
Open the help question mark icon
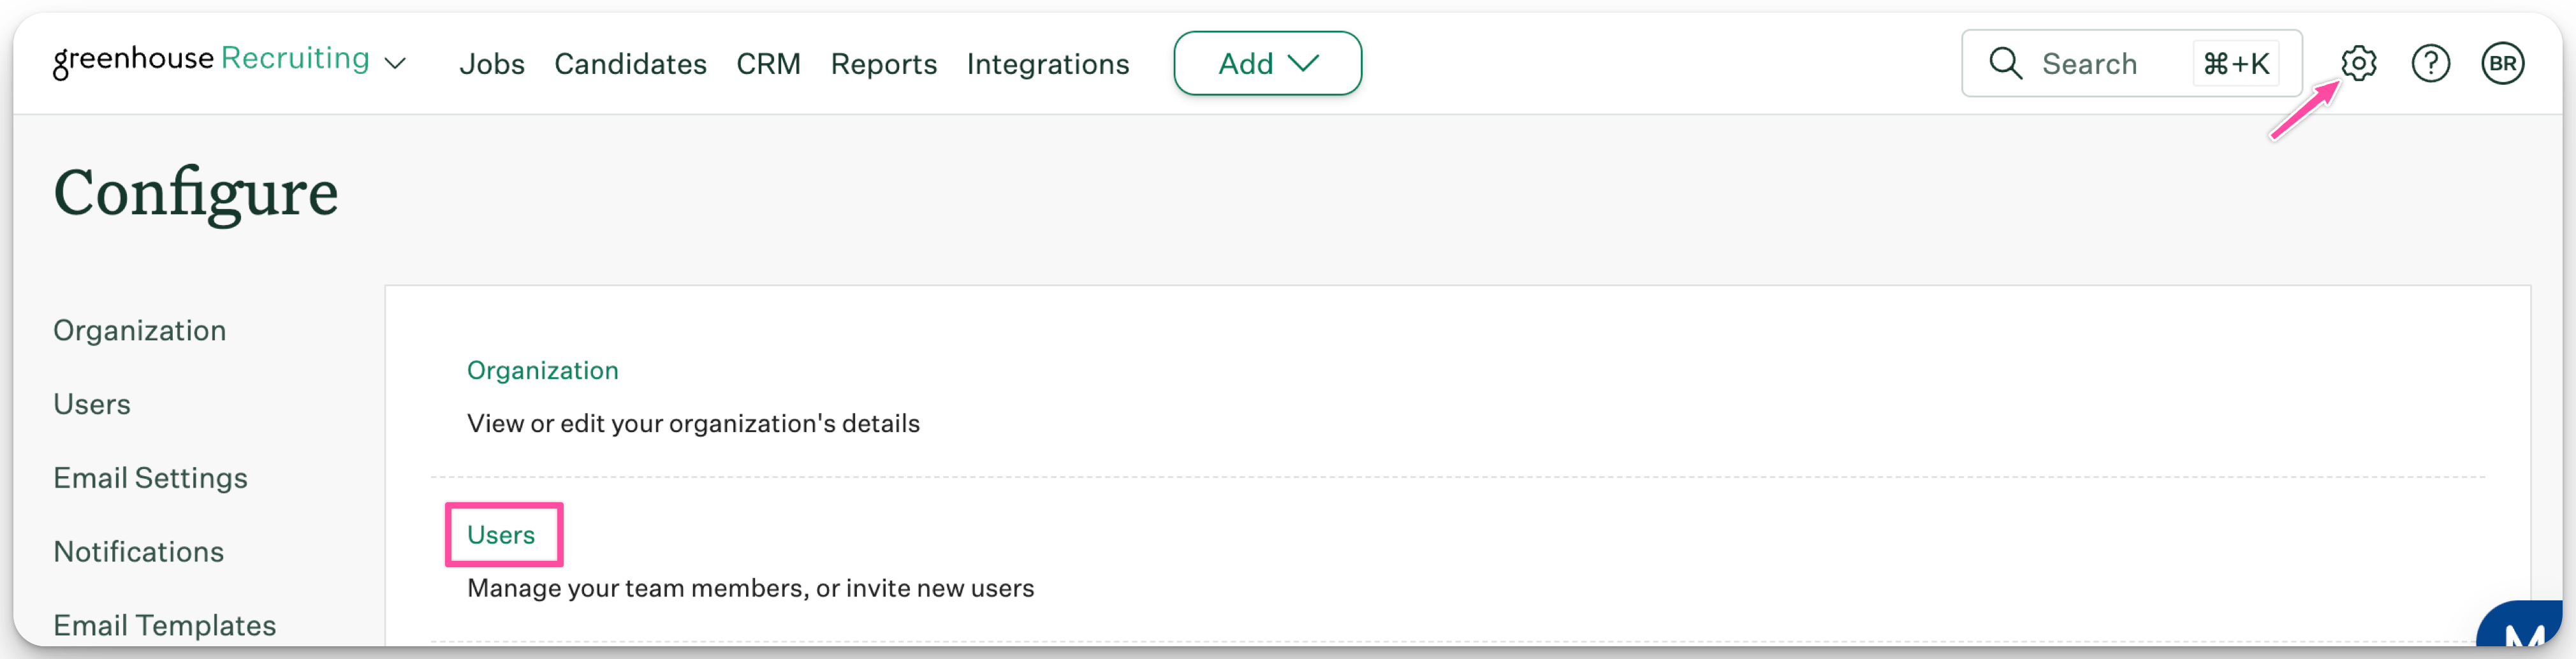pyautogui.click(x=2430, y=63)
